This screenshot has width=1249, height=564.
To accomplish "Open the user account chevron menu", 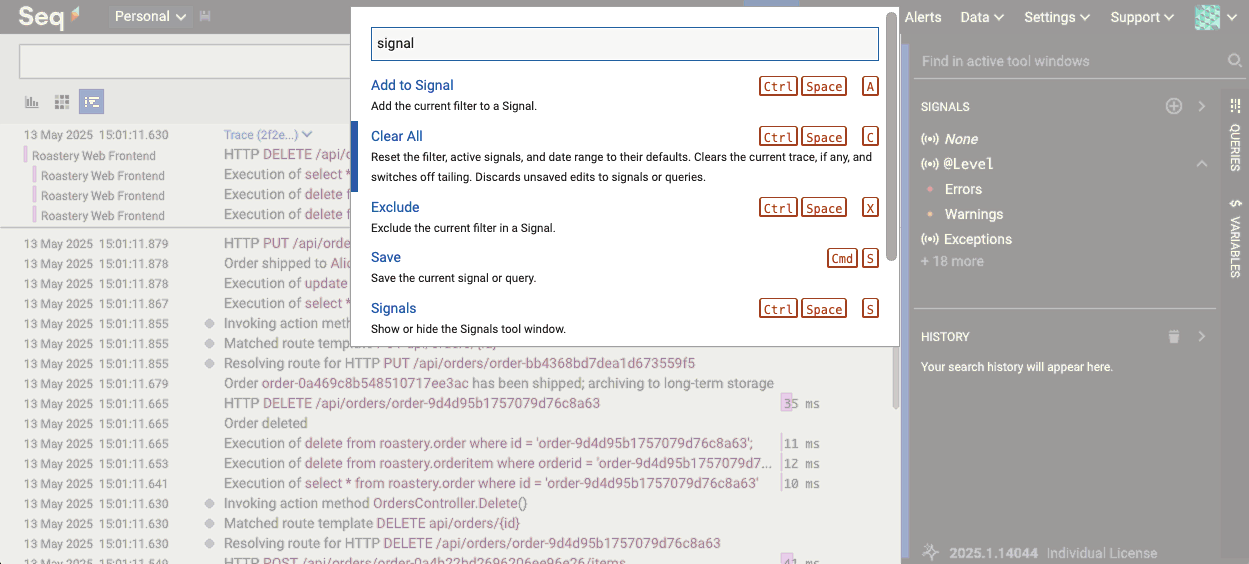I will point(1232,18).
